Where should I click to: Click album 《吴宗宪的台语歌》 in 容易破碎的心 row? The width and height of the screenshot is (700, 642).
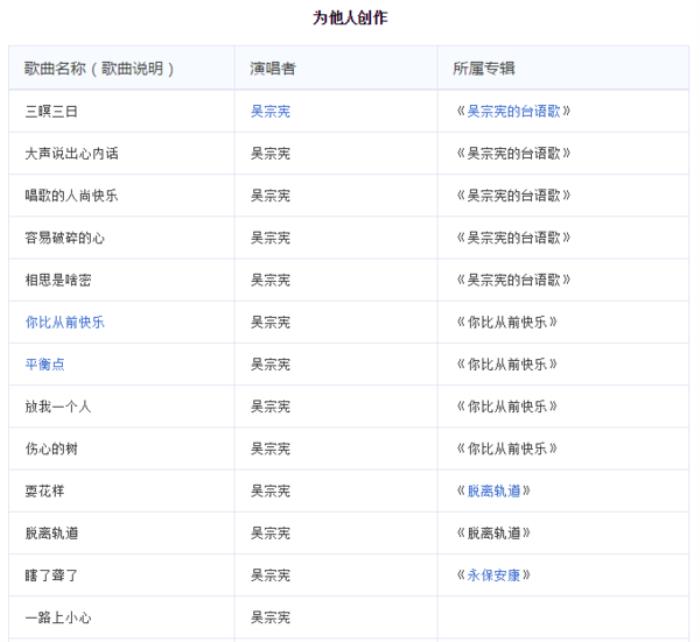[x=513, y=238]
